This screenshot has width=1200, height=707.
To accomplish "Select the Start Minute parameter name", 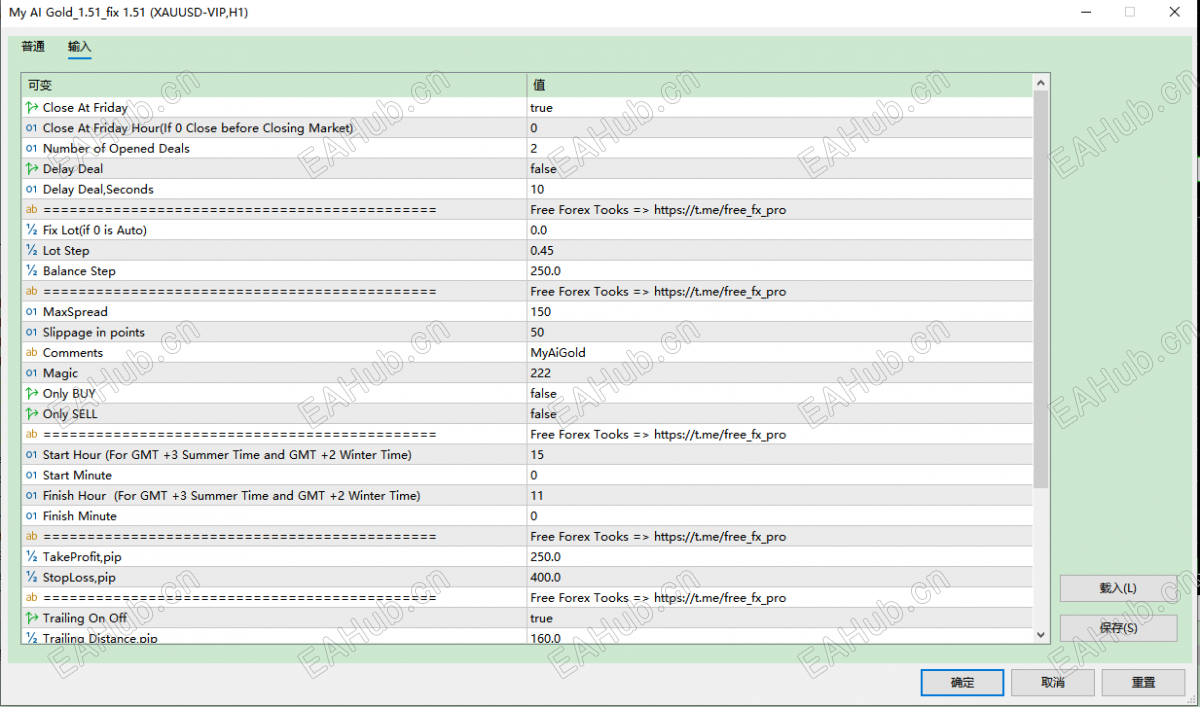I will pyautogui.click(x=77, y=475).
